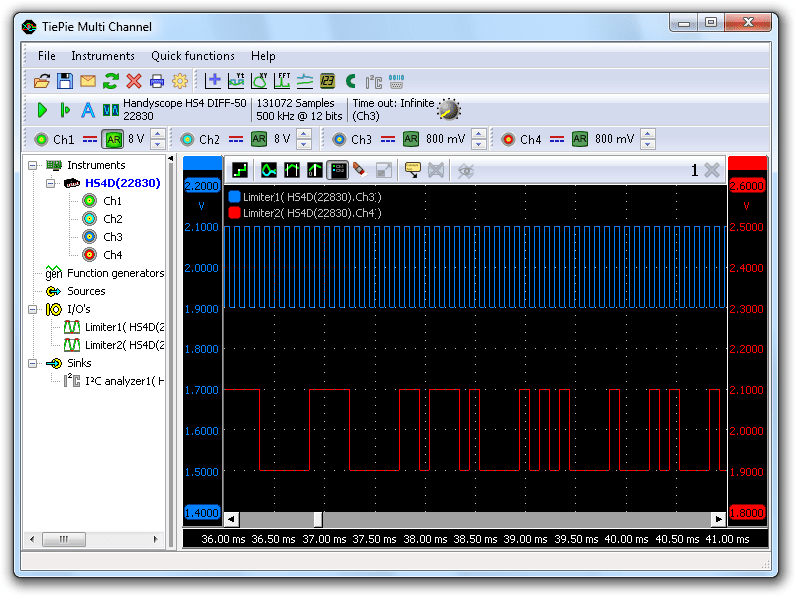Open the serial analyzer binary icon
The width and height of the screenshot is (795, 596).
[396, 82]
